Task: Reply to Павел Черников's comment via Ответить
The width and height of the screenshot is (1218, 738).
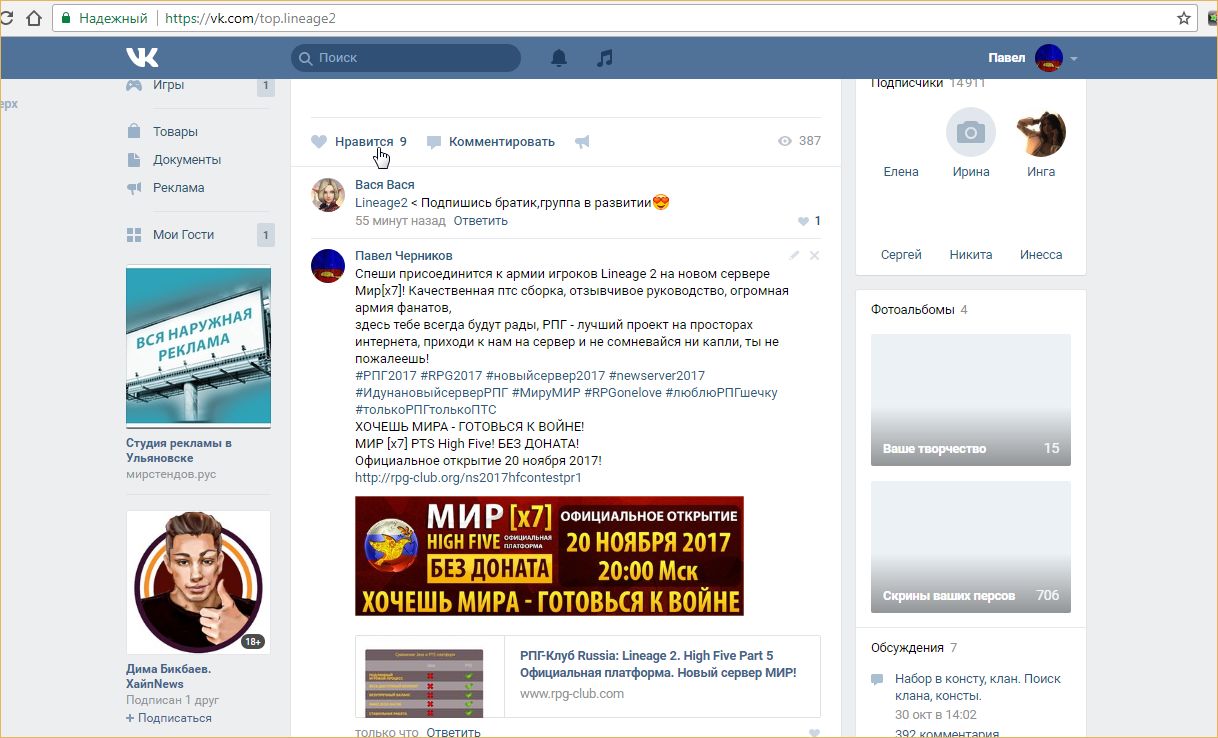Action: click(x=454, y=732)
